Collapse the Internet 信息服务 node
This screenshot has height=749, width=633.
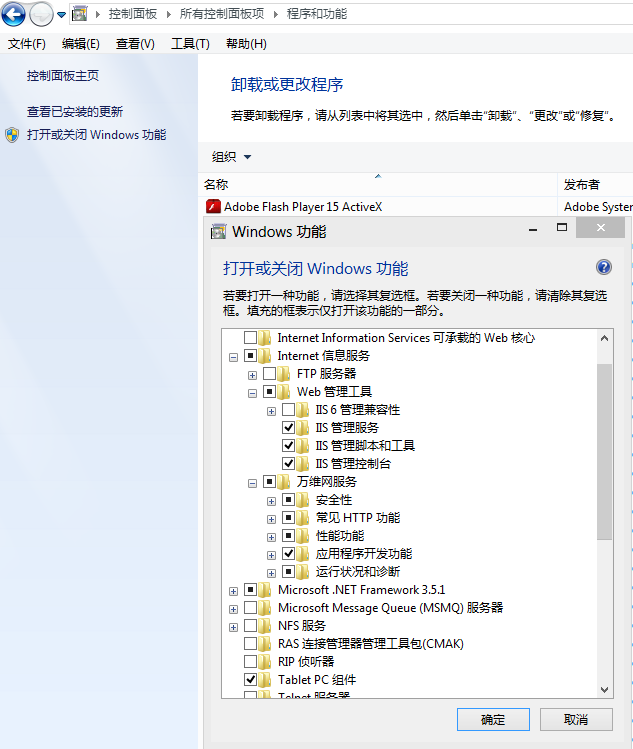(233, 357)
